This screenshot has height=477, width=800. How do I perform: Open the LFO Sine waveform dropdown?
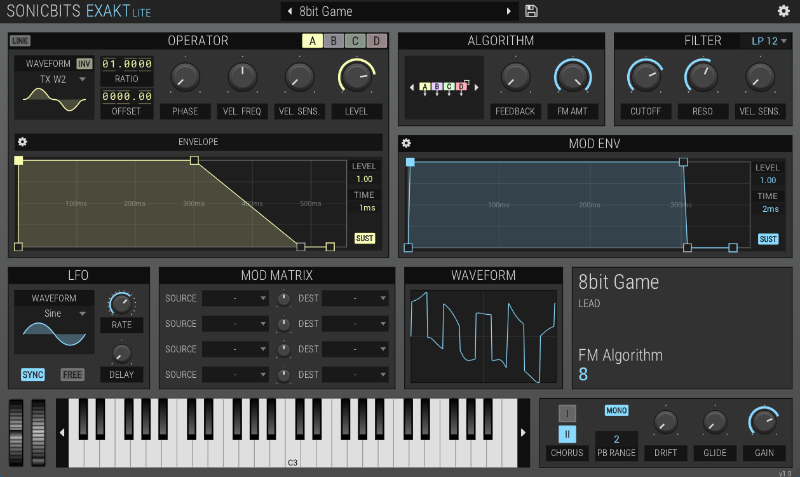pos(55,313)
